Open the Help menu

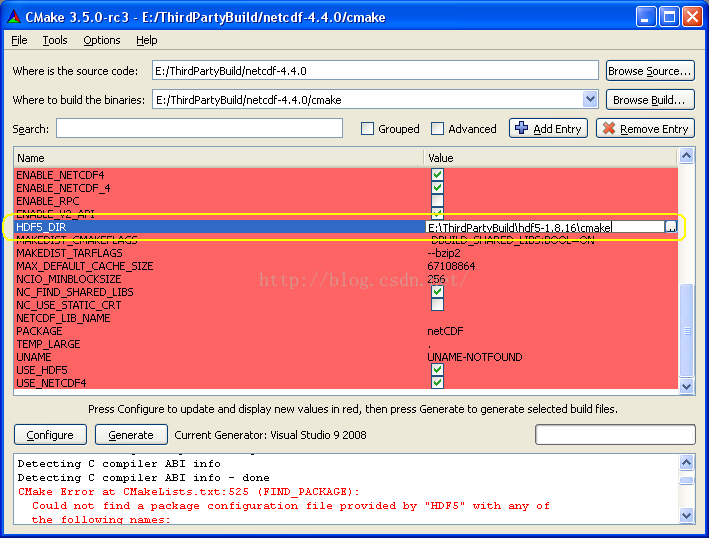coord(147,40)
